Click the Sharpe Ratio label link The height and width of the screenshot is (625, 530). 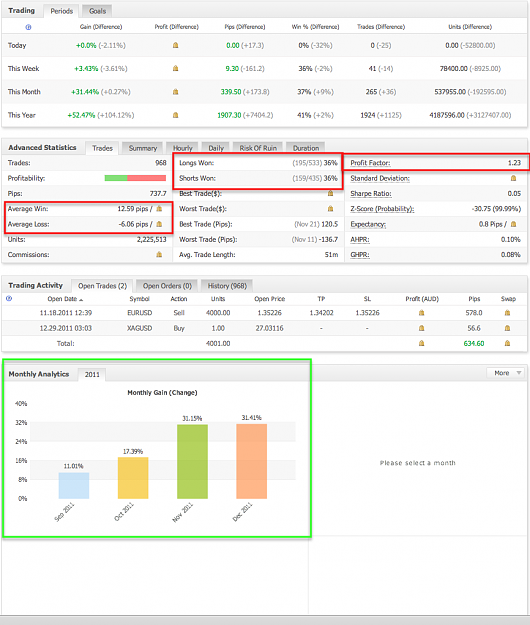pos(371,193)
